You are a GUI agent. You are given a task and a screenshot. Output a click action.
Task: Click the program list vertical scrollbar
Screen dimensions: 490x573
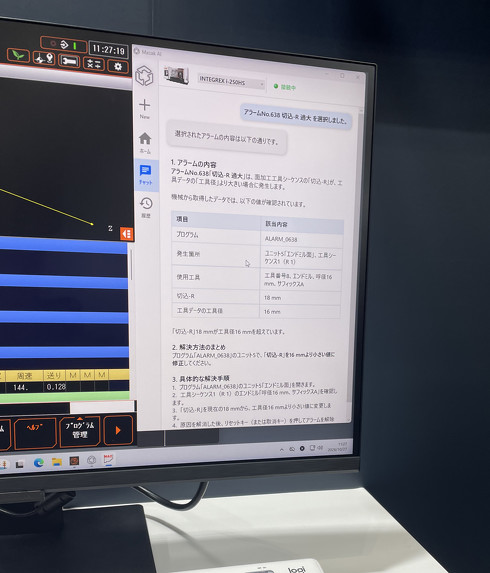[x=131, y=265]
